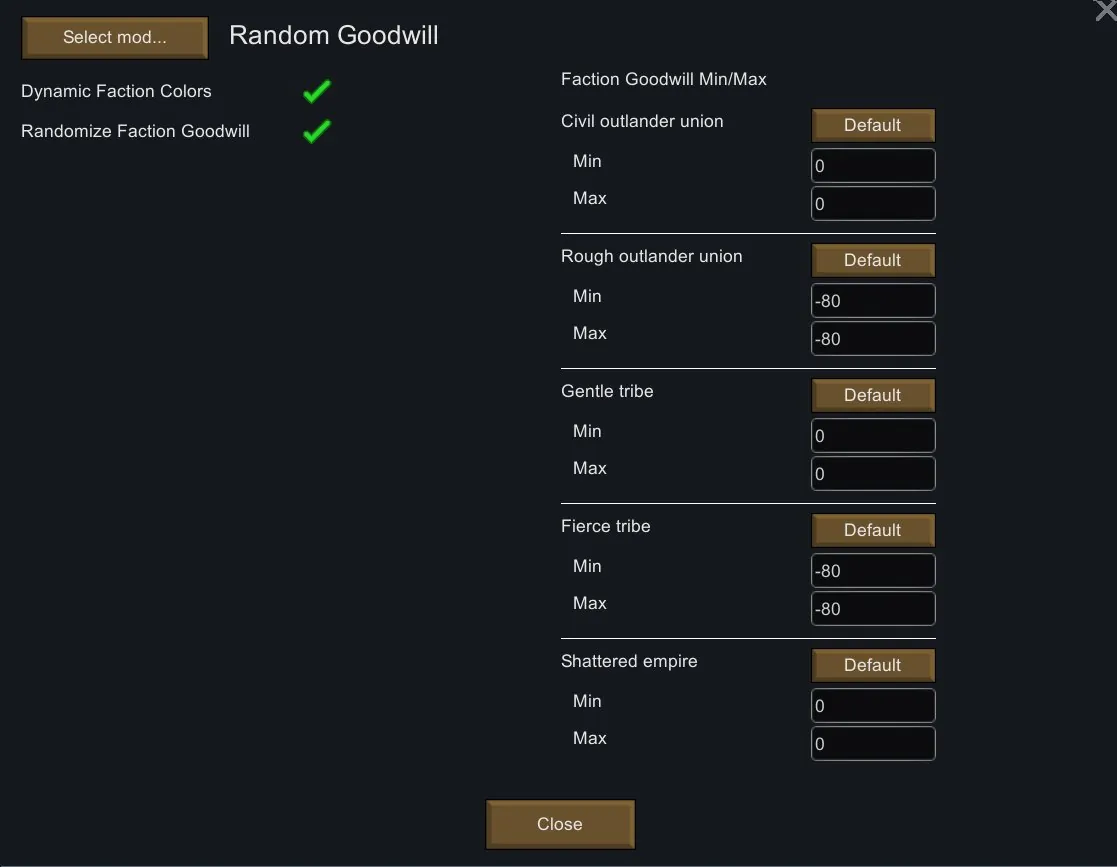Close the window with the X icon

[1105, 10]
